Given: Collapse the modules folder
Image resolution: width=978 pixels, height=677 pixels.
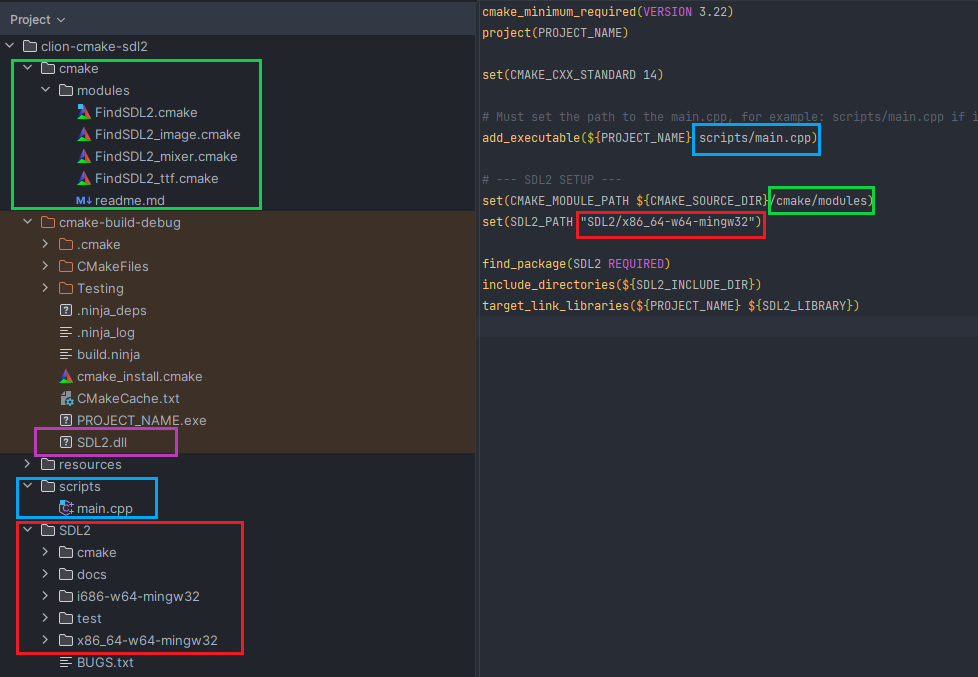Looking at the screenshot, I should 45,90.
